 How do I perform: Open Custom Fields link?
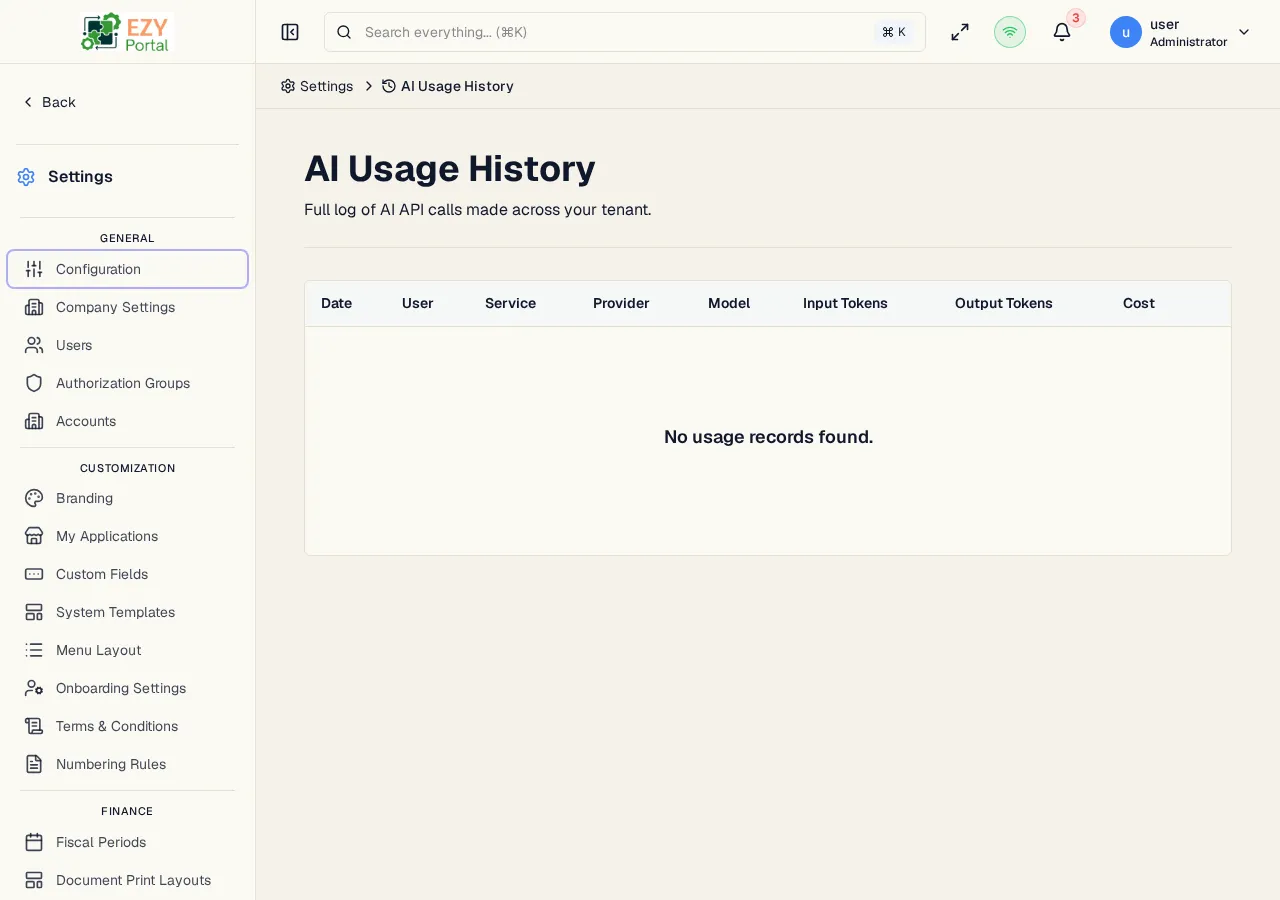click(127, 574)
